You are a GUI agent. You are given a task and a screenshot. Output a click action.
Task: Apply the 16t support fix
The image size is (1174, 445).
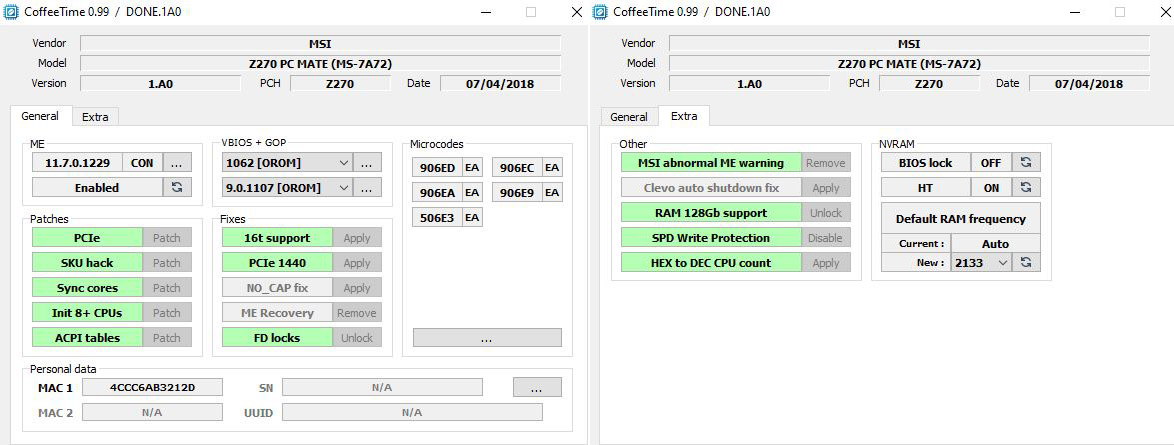coord(357,237)
